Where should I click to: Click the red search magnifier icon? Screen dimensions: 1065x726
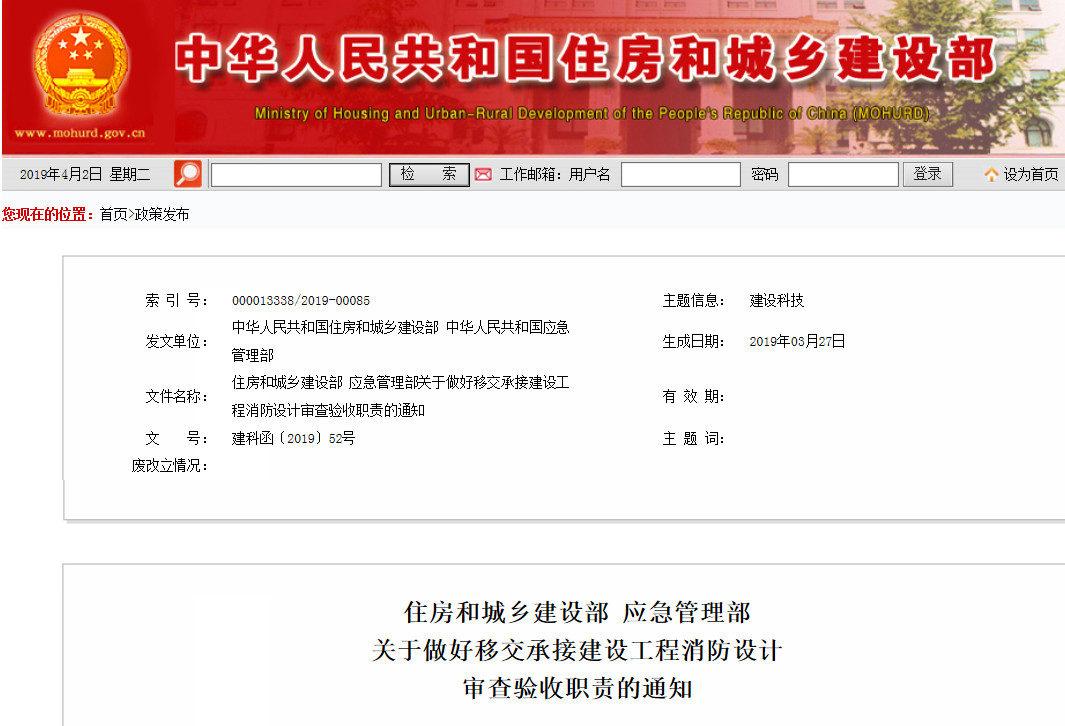pos(187,174)
